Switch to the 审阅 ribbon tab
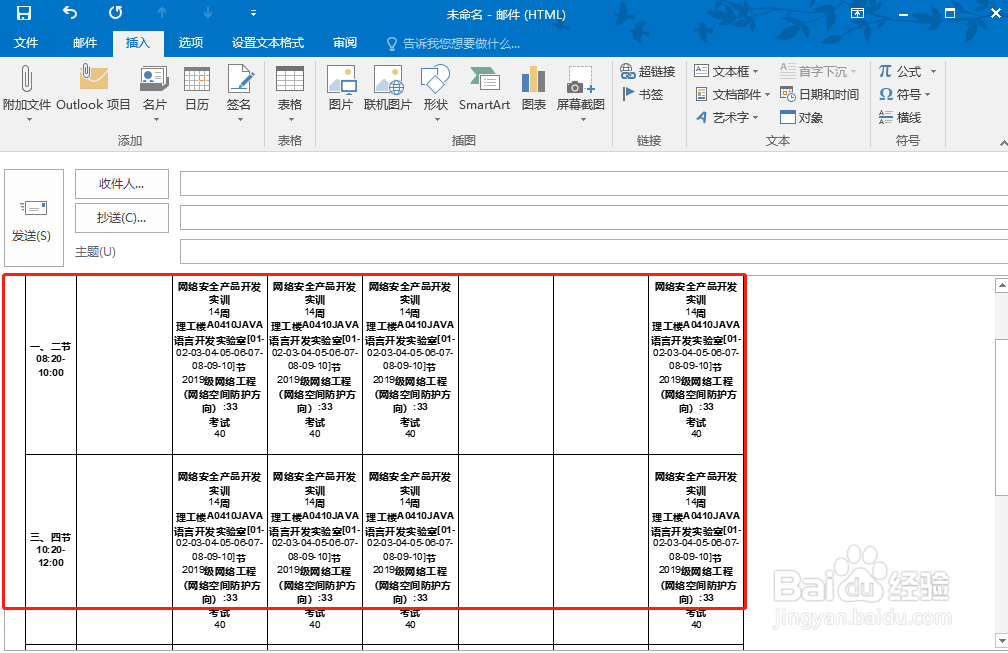1008x653 pixels. pyautogui.click(x=344, y=43)
